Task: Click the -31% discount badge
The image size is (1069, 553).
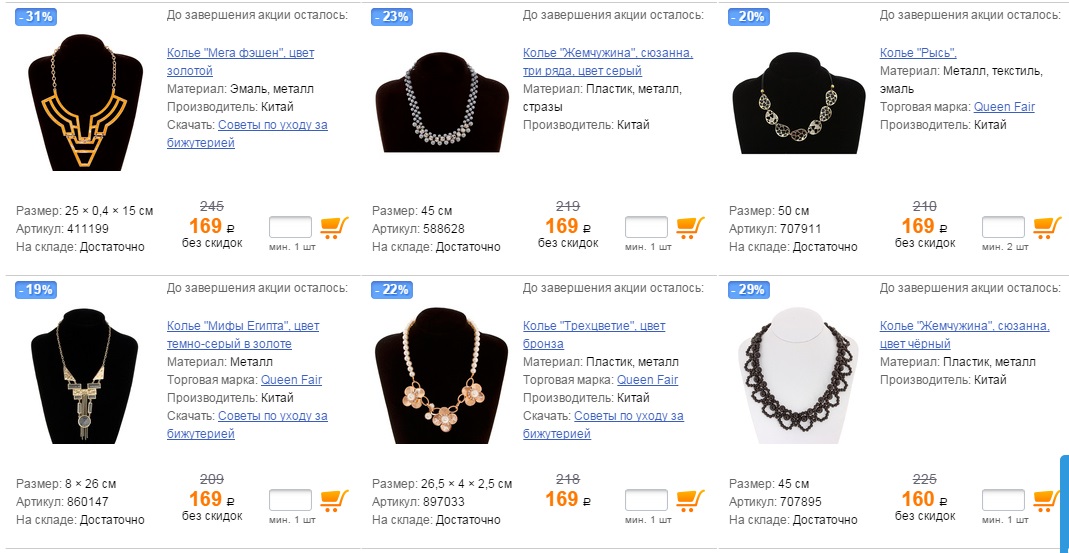Action: pyautogui.click(x=35, y=17)
